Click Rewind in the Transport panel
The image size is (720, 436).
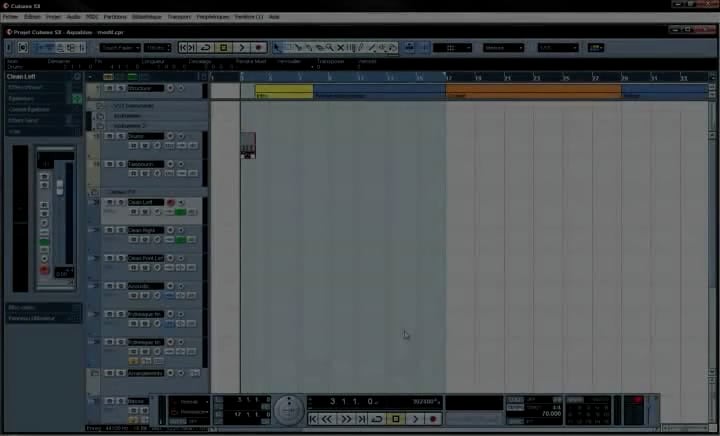pos(327,419)
